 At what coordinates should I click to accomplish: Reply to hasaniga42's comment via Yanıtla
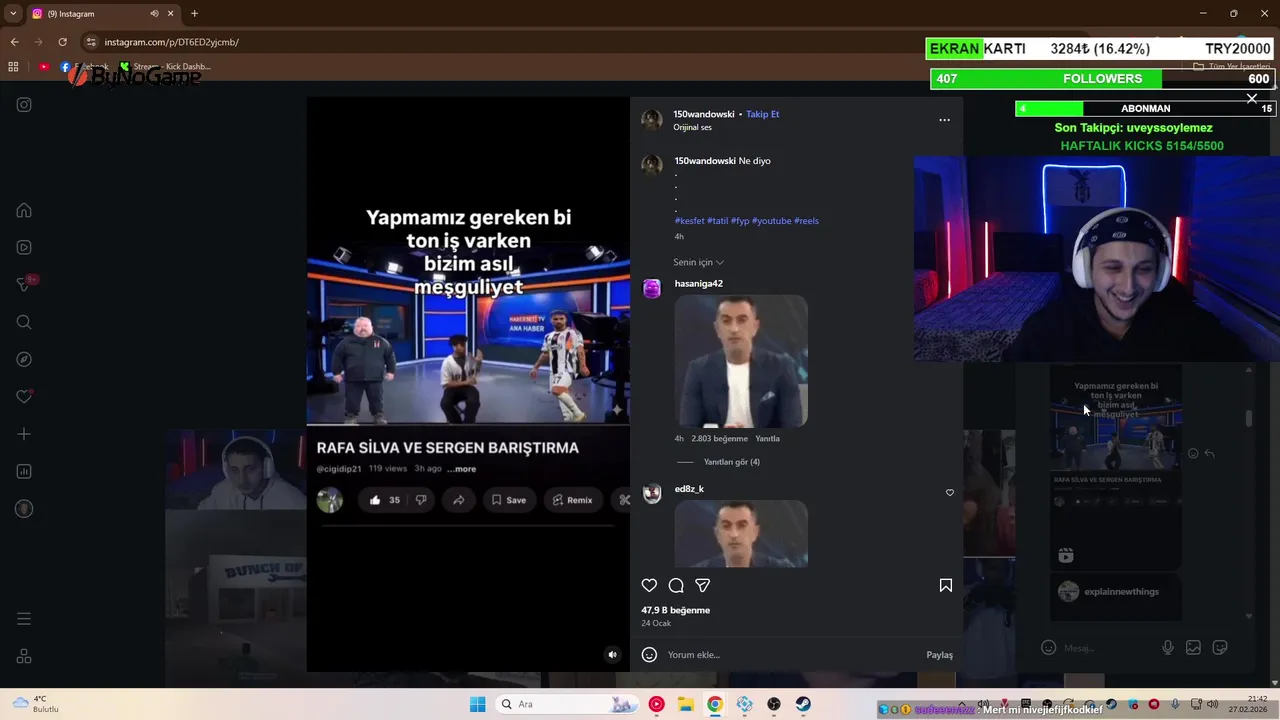tap(767, 439)
